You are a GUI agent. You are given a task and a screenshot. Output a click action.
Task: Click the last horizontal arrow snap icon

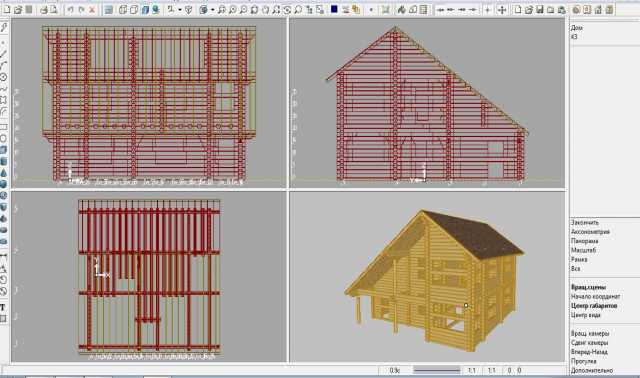[x=472, y=9]
